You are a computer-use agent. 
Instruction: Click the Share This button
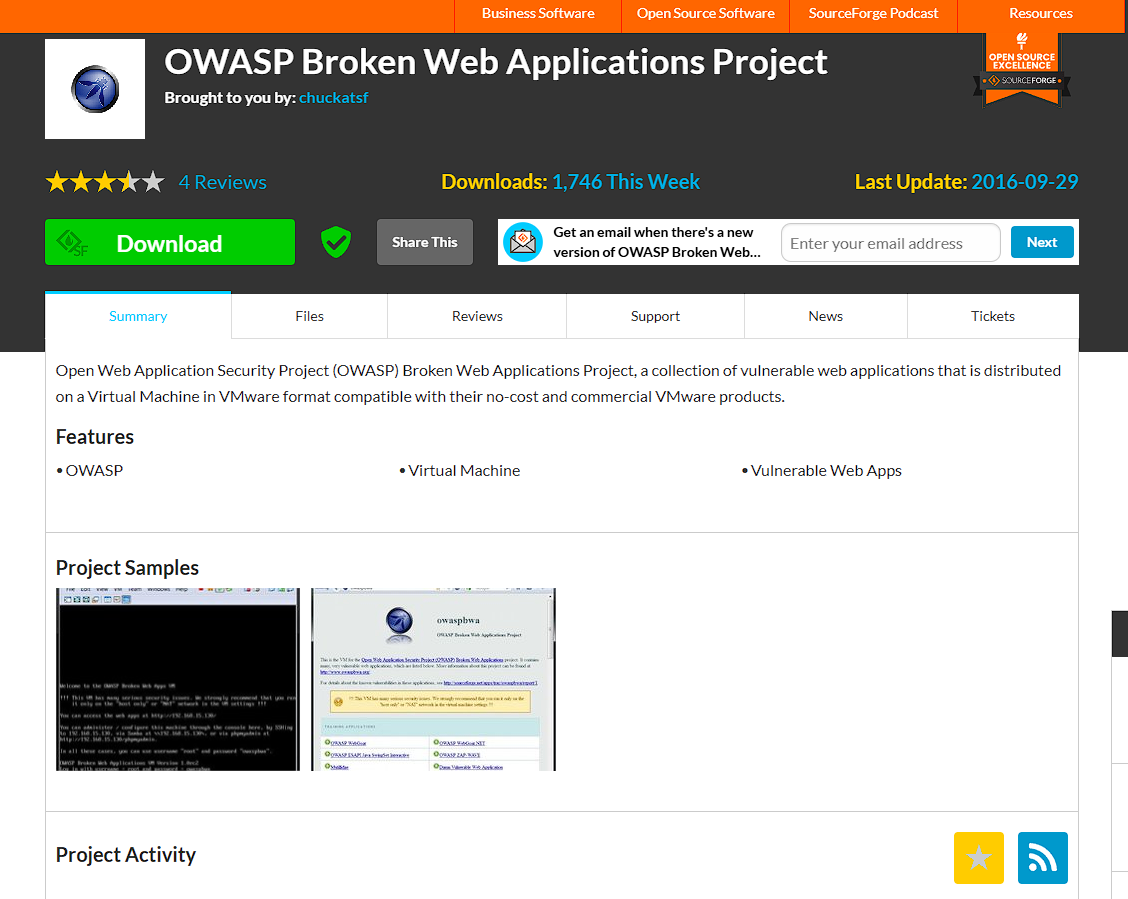(x=424, y=242)
